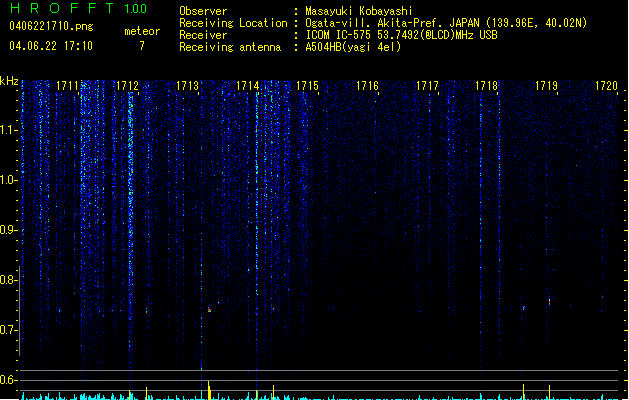Select observer name Masayuki Kobayashi
This screenshot has height=400, width=629.
point(359,11)
